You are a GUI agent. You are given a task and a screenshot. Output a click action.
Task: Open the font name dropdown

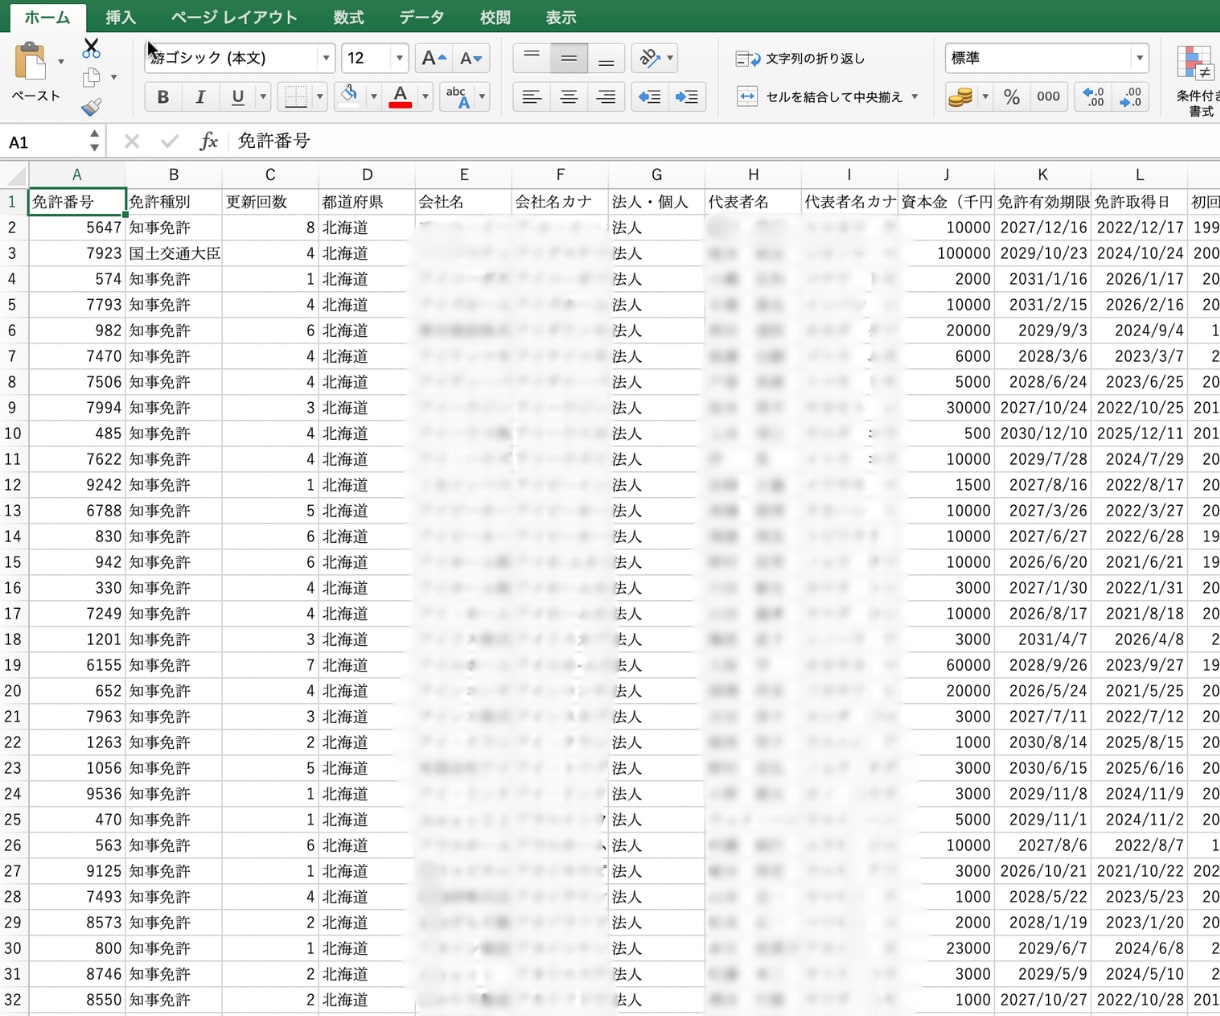326,58
